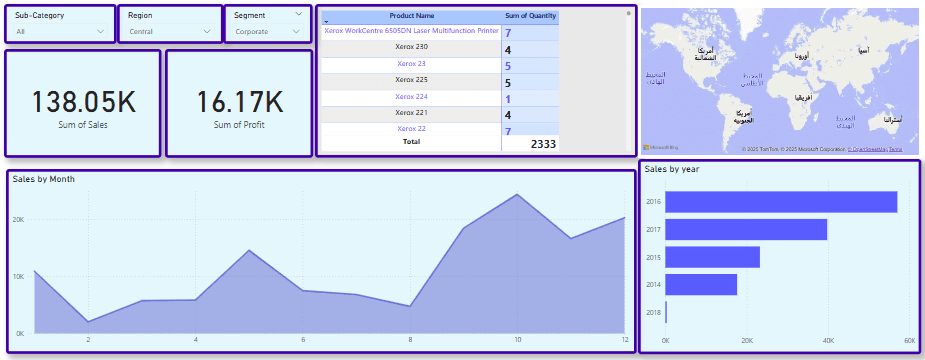
Task: Click the table's vertical scrollbar thumb
Action: coord(628,12)
